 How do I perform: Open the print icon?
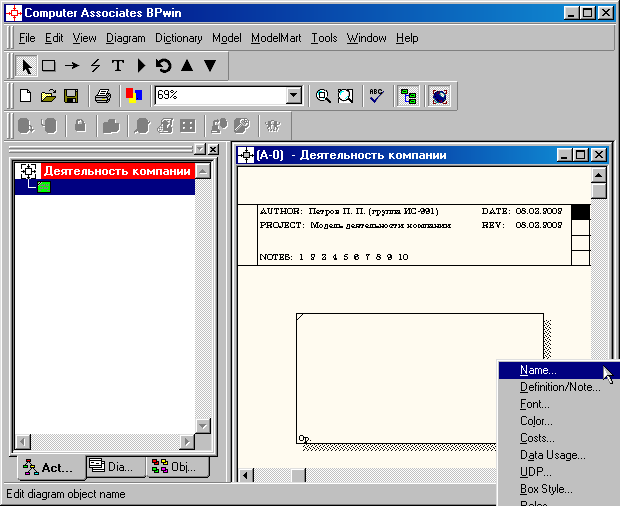(103, 96)
